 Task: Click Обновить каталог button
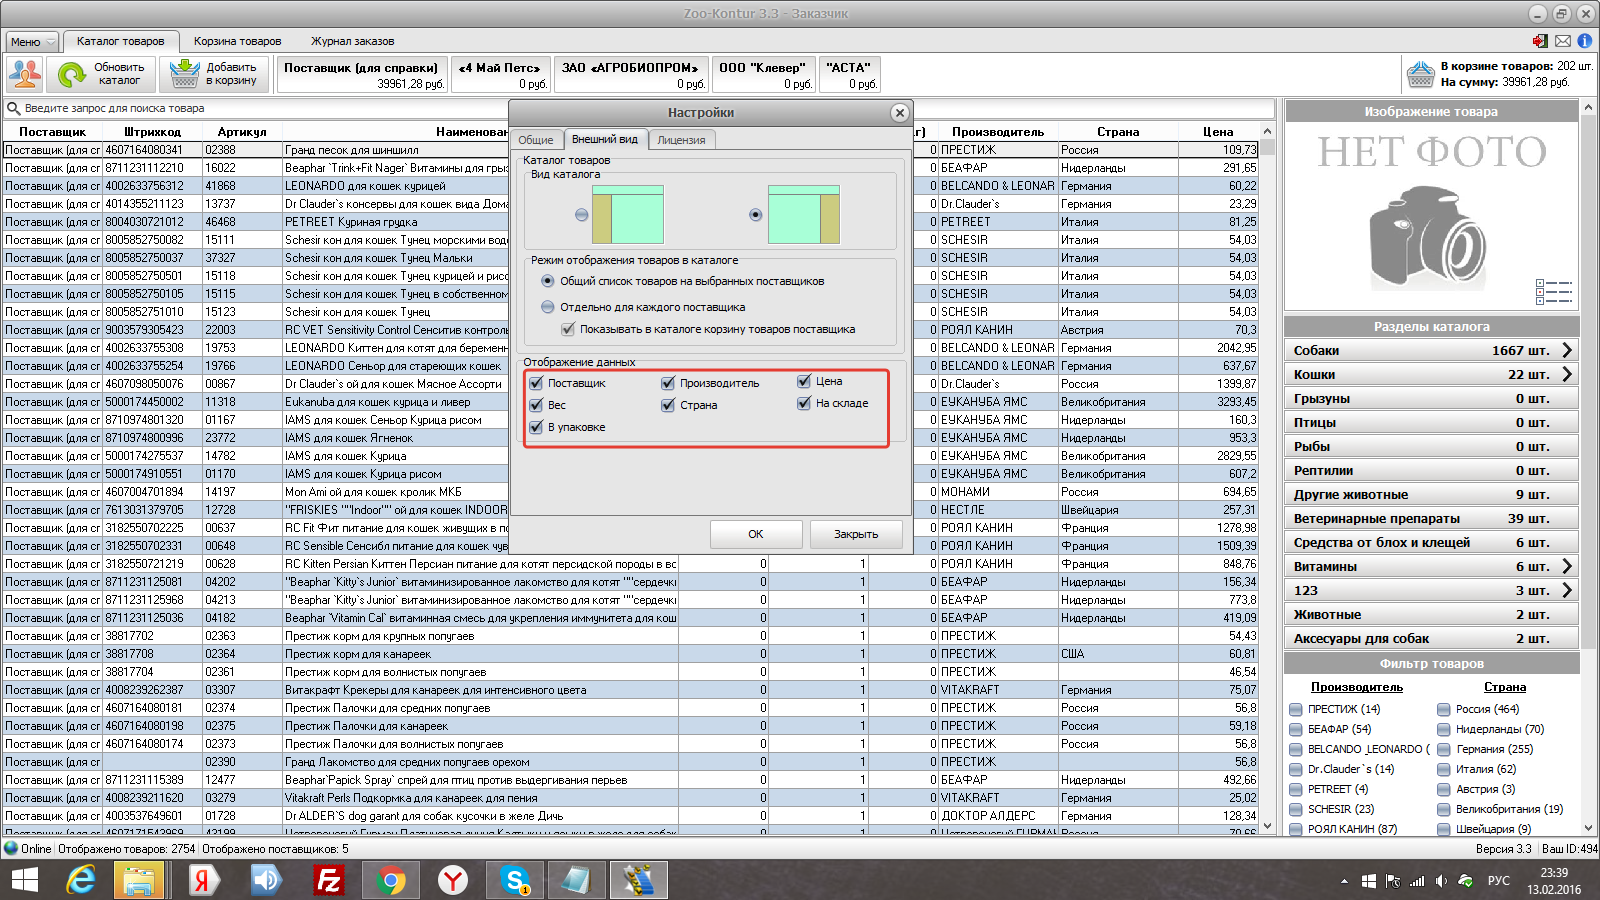[100, 74]
